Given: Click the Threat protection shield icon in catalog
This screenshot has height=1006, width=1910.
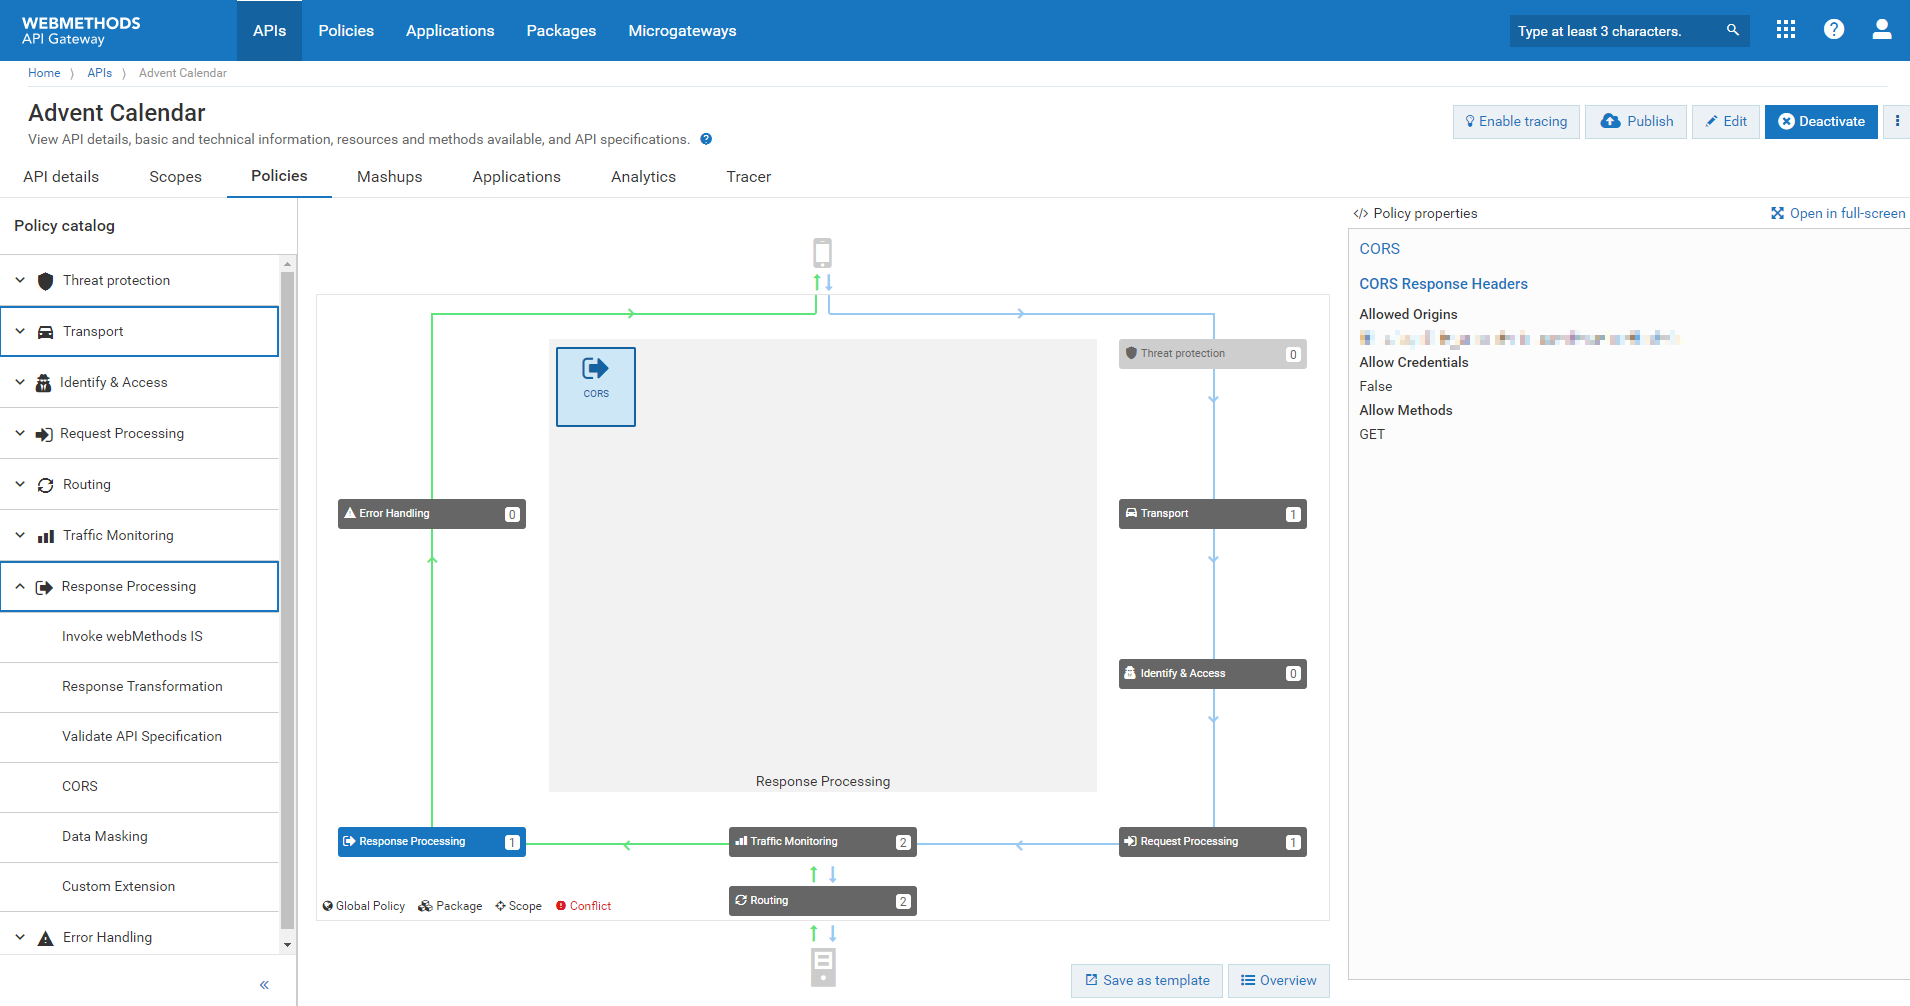Looking at the screenshot, I should click(45, 281).
